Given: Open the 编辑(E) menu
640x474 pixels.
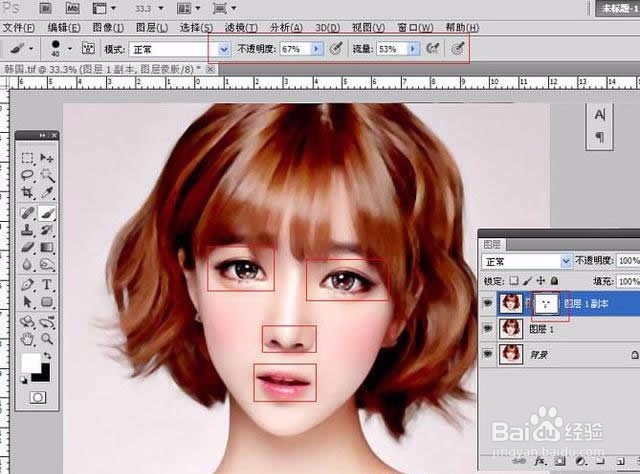Looking at the screenshot, I should (x=64, y=27).
